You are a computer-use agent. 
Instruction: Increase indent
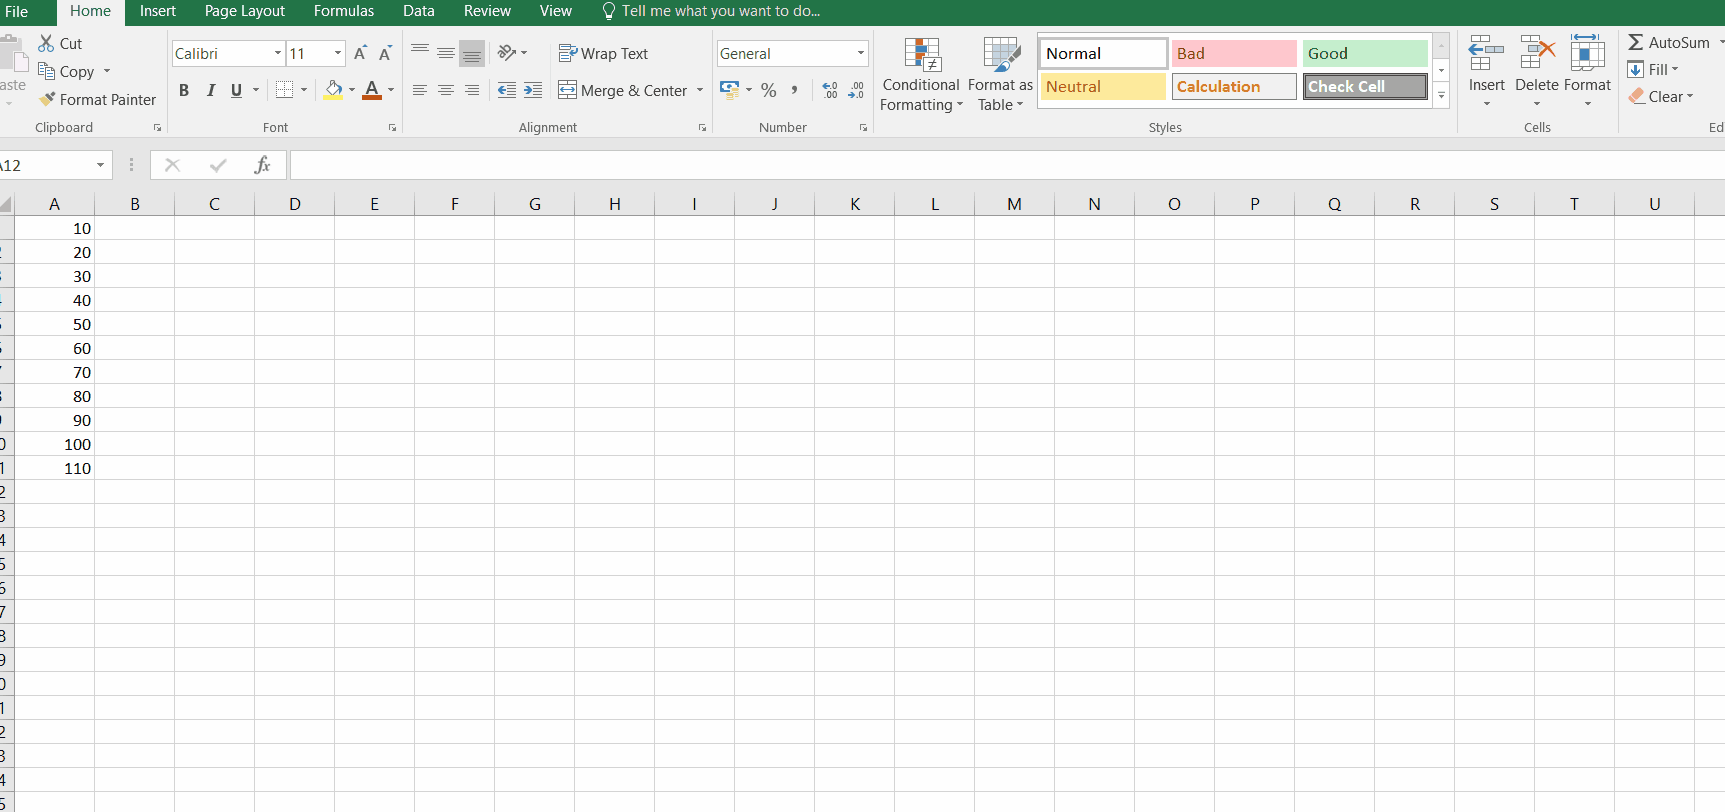point(533,90)
